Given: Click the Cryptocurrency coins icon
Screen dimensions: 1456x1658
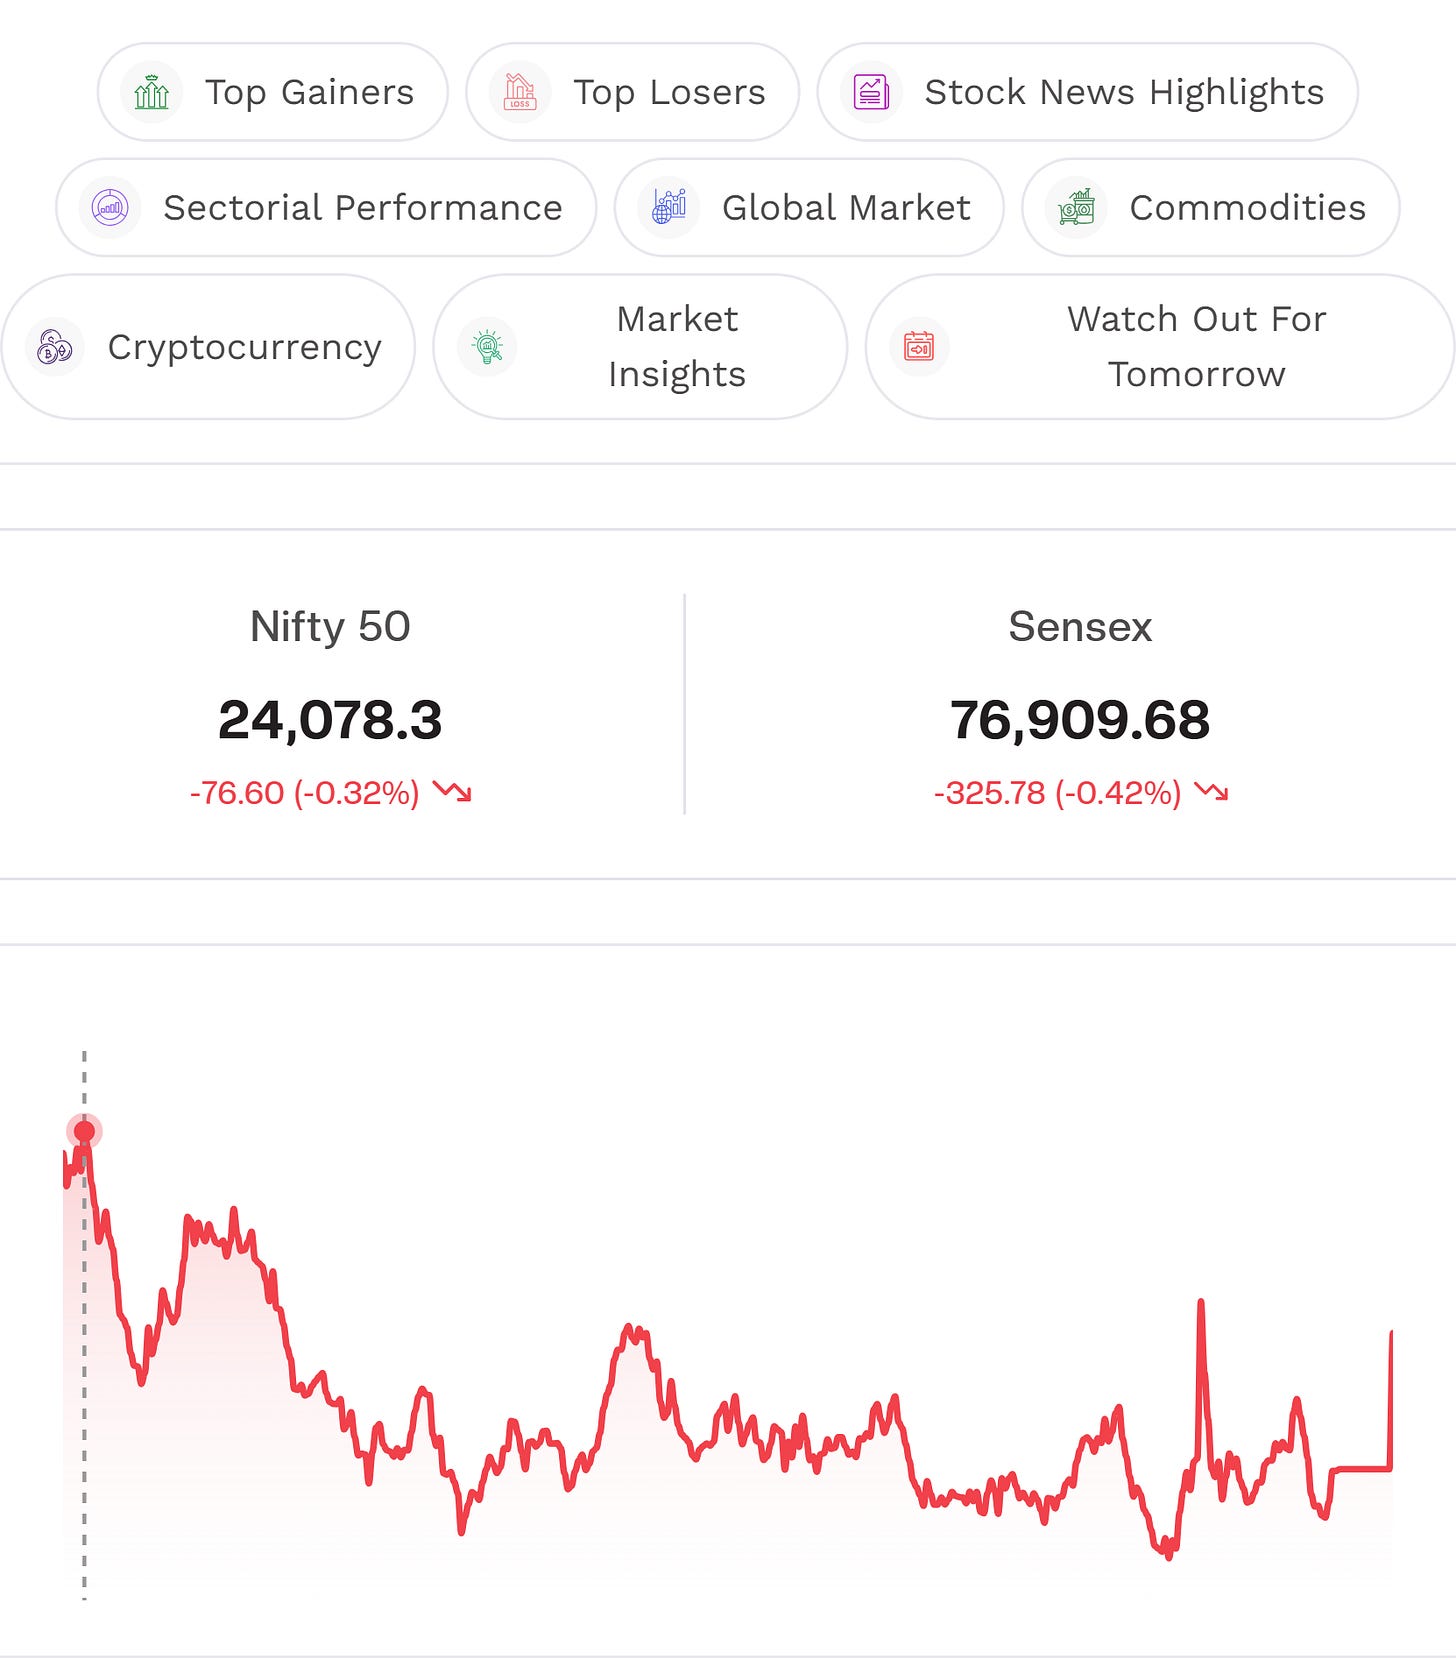Looking at the screenshot, I should pyautogui.click(x=55, y=347).
